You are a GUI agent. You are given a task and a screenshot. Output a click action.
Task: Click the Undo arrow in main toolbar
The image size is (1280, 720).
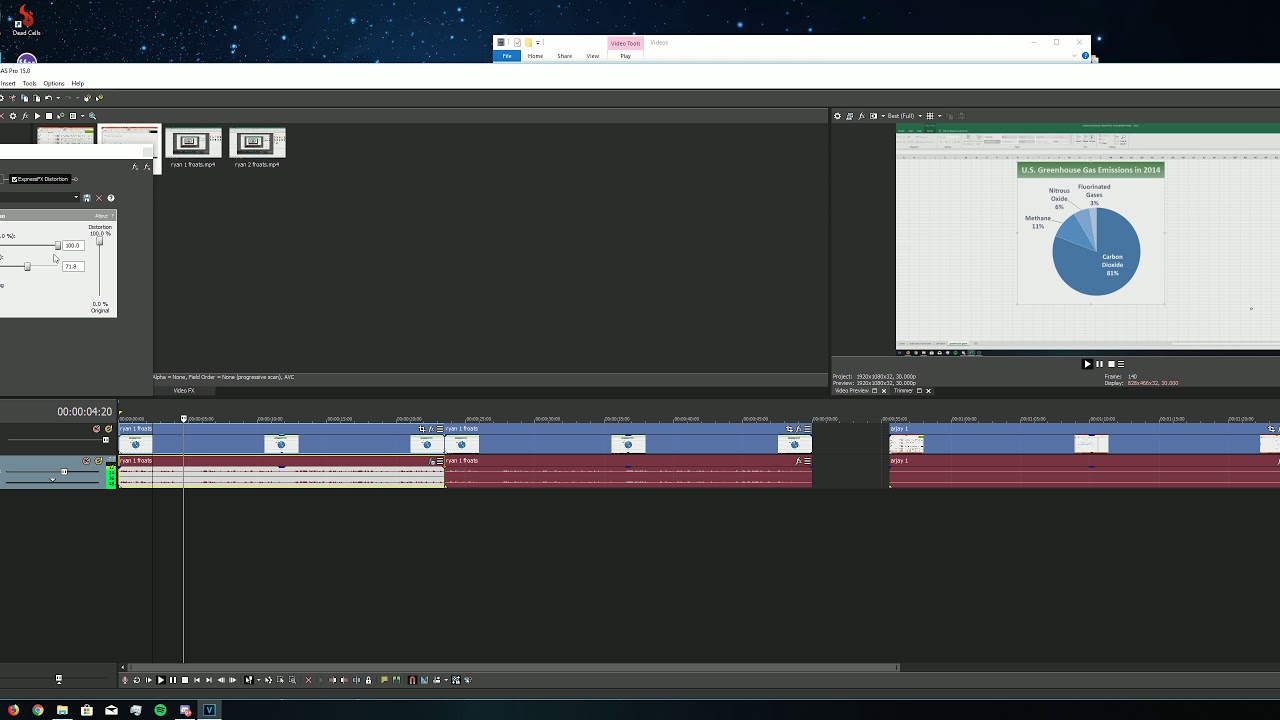pyautogui.click(x=48, y=98)
